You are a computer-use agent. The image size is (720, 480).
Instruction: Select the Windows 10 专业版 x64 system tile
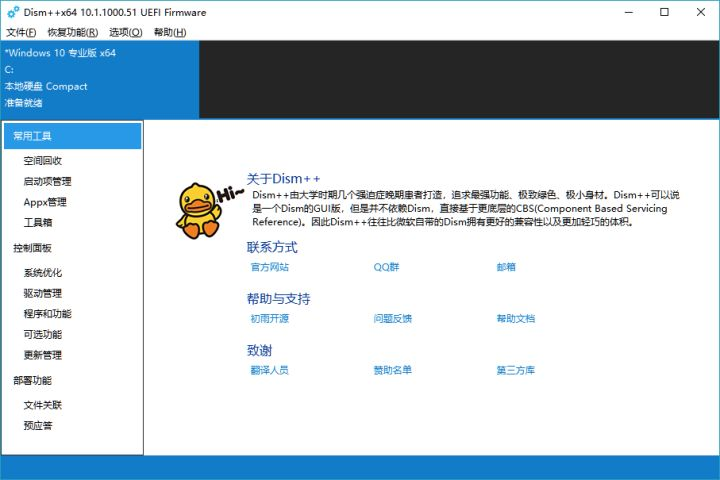(100, 79)
